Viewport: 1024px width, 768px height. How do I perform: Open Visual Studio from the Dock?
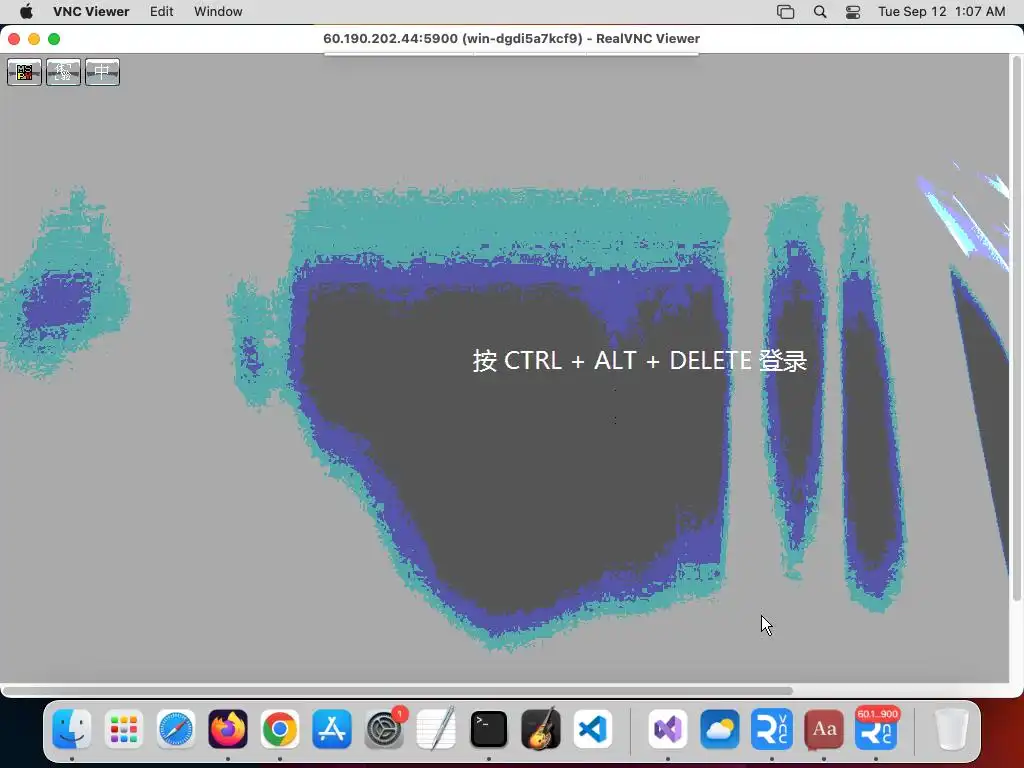(667, 729)
